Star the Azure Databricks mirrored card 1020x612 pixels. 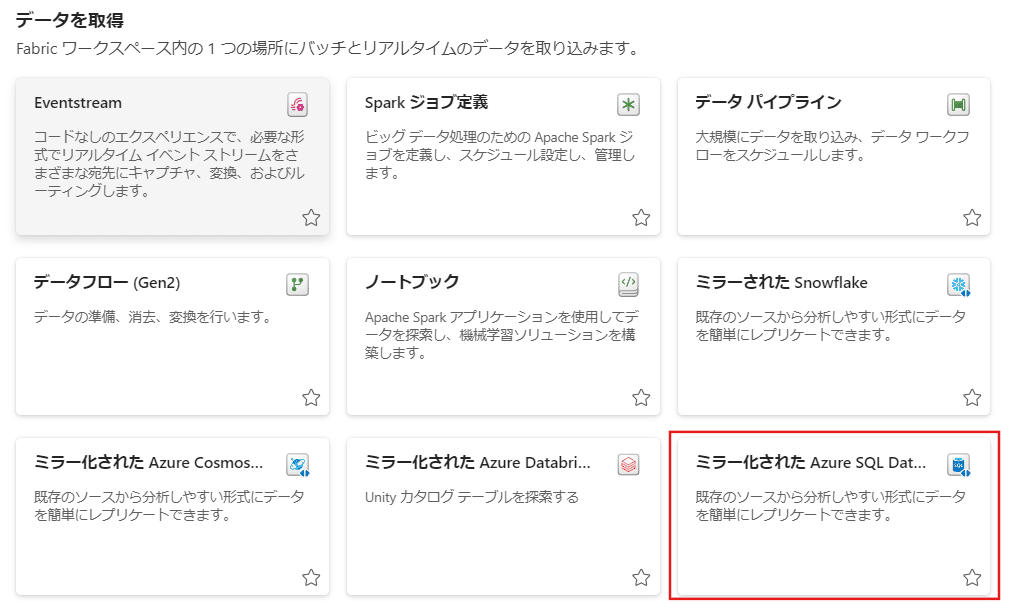tap(641, 578)
